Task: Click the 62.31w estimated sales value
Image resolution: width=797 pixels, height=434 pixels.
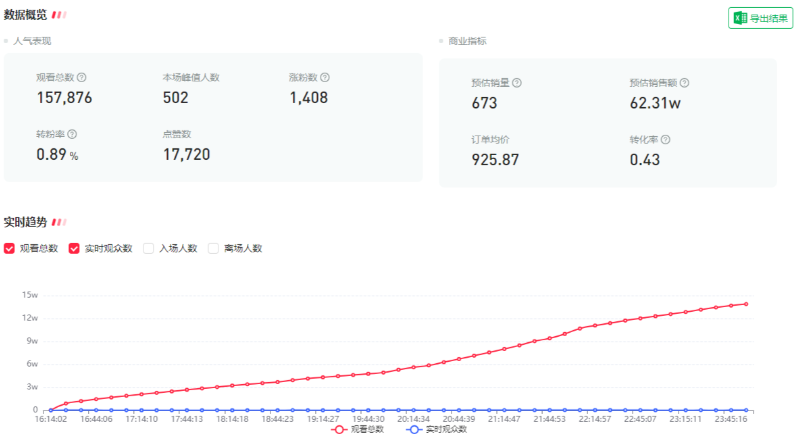Action: (x=655, y=103)
